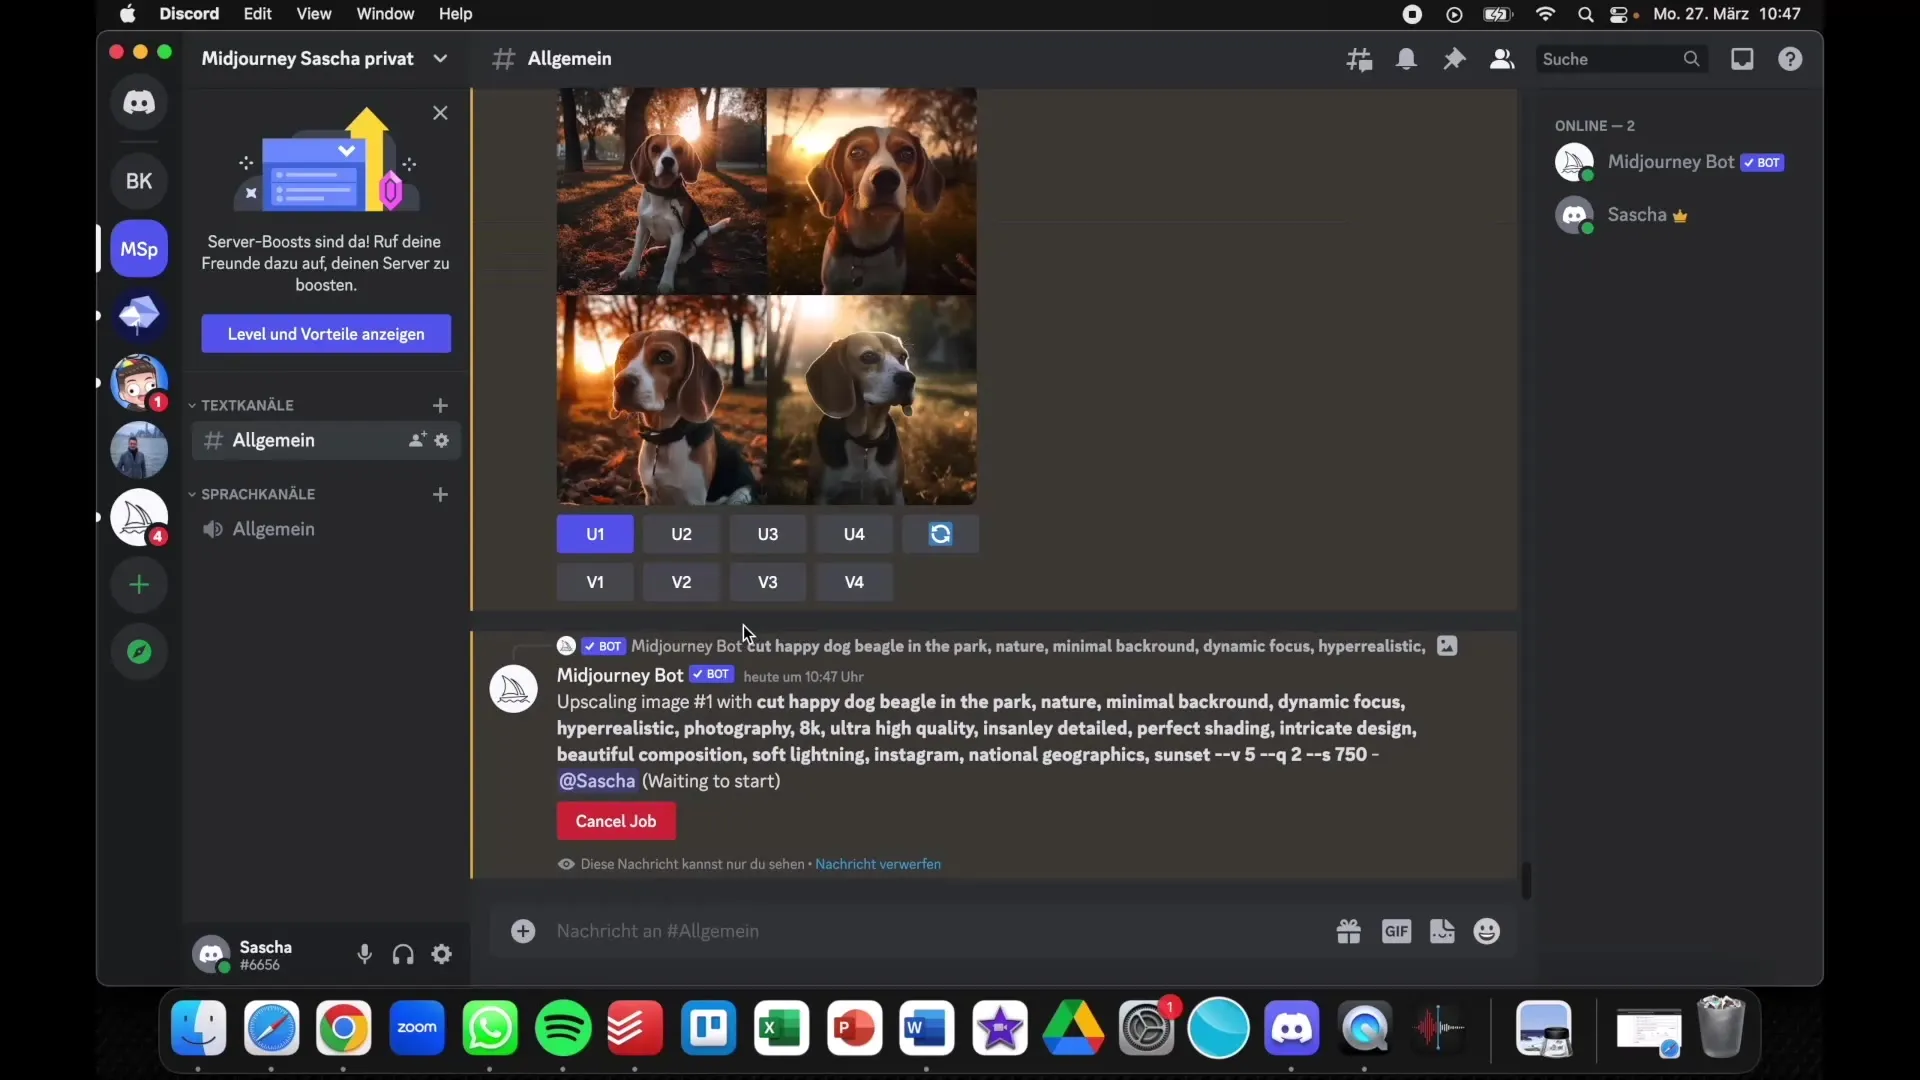Re-roll the image grid refresh button
1920x1080 pixels.
point(941,534)
